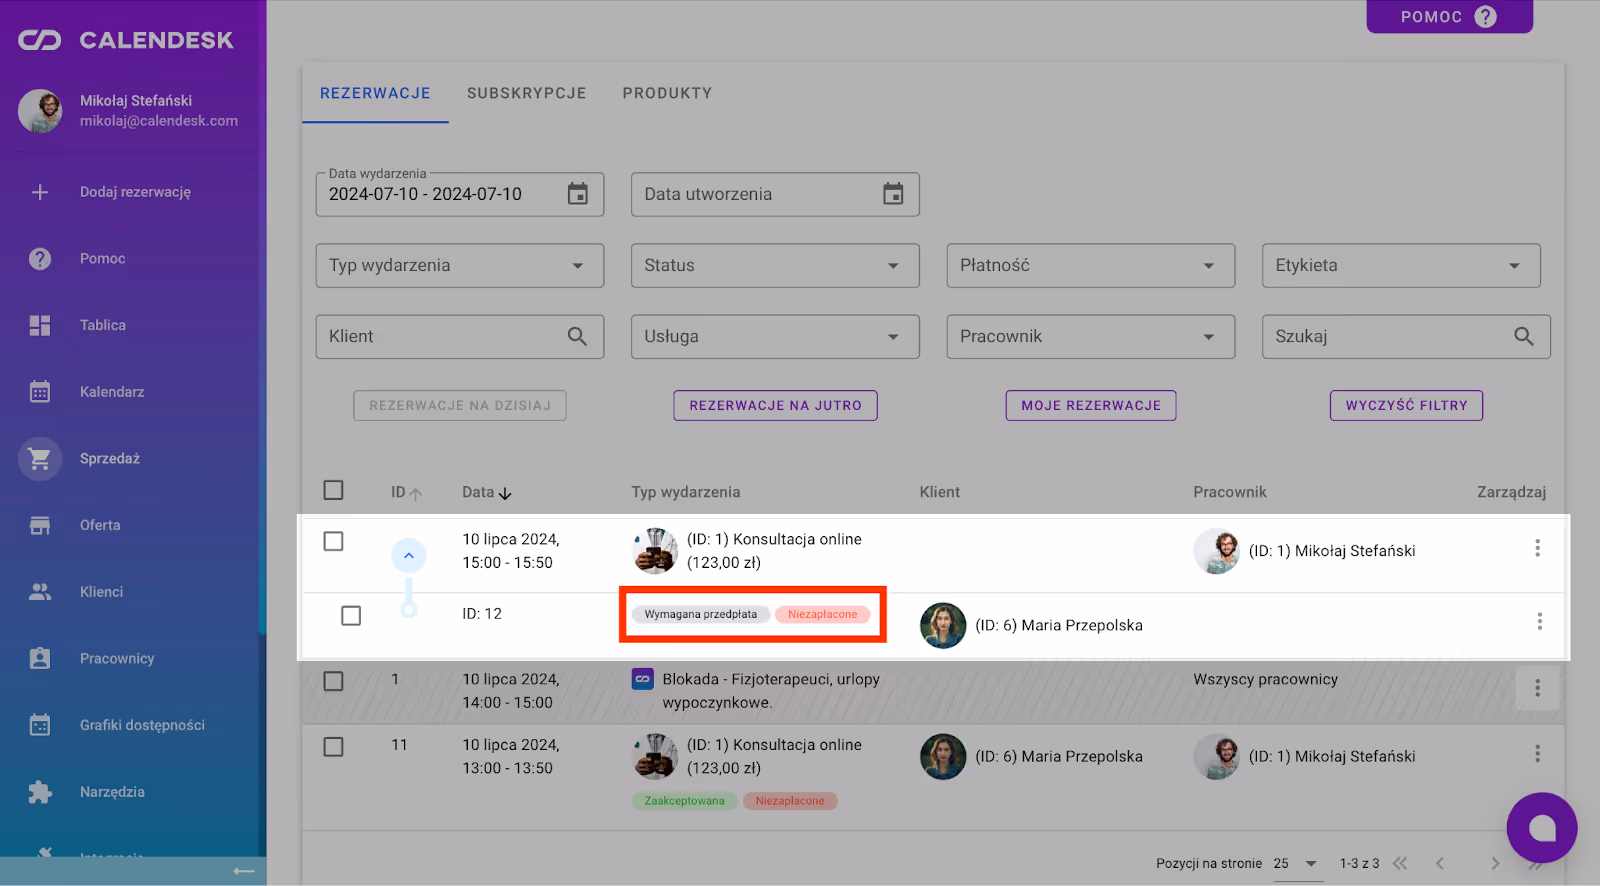
Task: Select all rows with header checkbox
Action: point(334,490)
